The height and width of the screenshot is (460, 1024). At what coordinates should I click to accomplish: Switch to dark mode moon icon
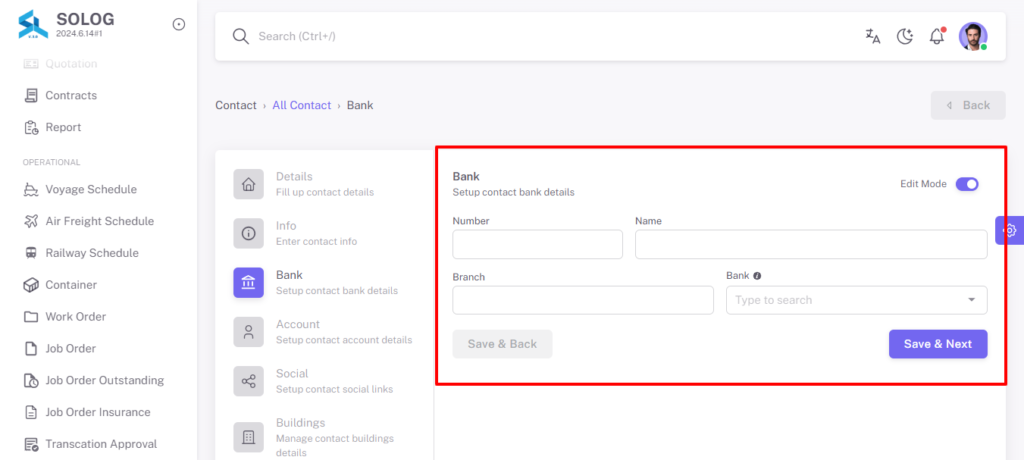(904, 37)
